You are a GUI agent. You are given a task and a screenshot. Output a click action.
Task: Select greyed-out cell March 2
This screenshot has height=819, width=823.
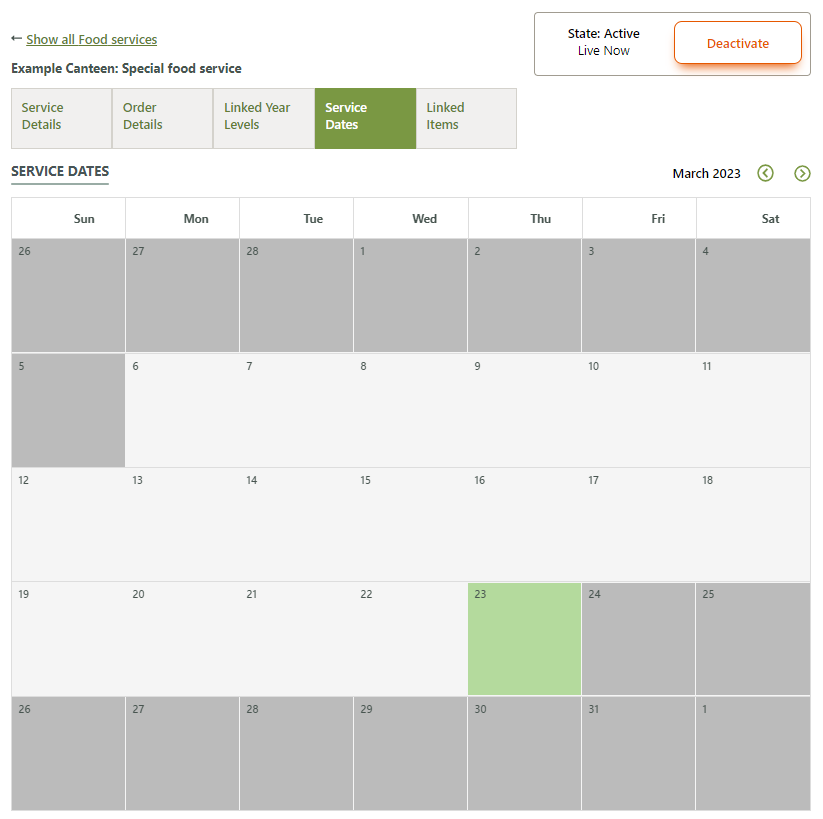524,295
